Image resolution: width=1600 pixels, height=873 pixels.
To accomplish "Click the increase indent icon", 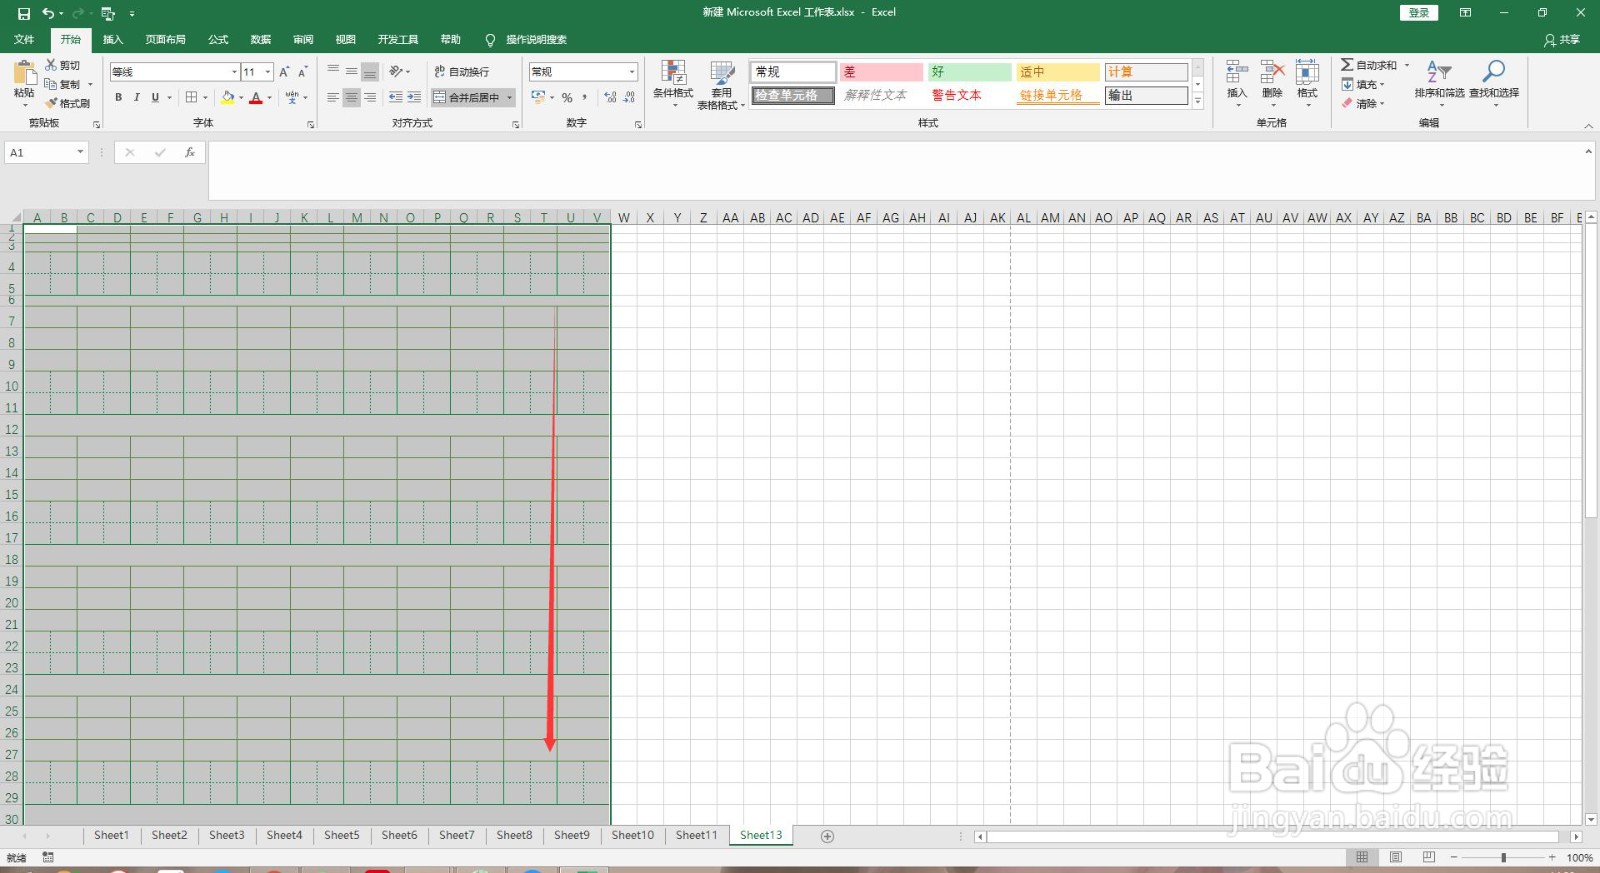I will 414,98.
